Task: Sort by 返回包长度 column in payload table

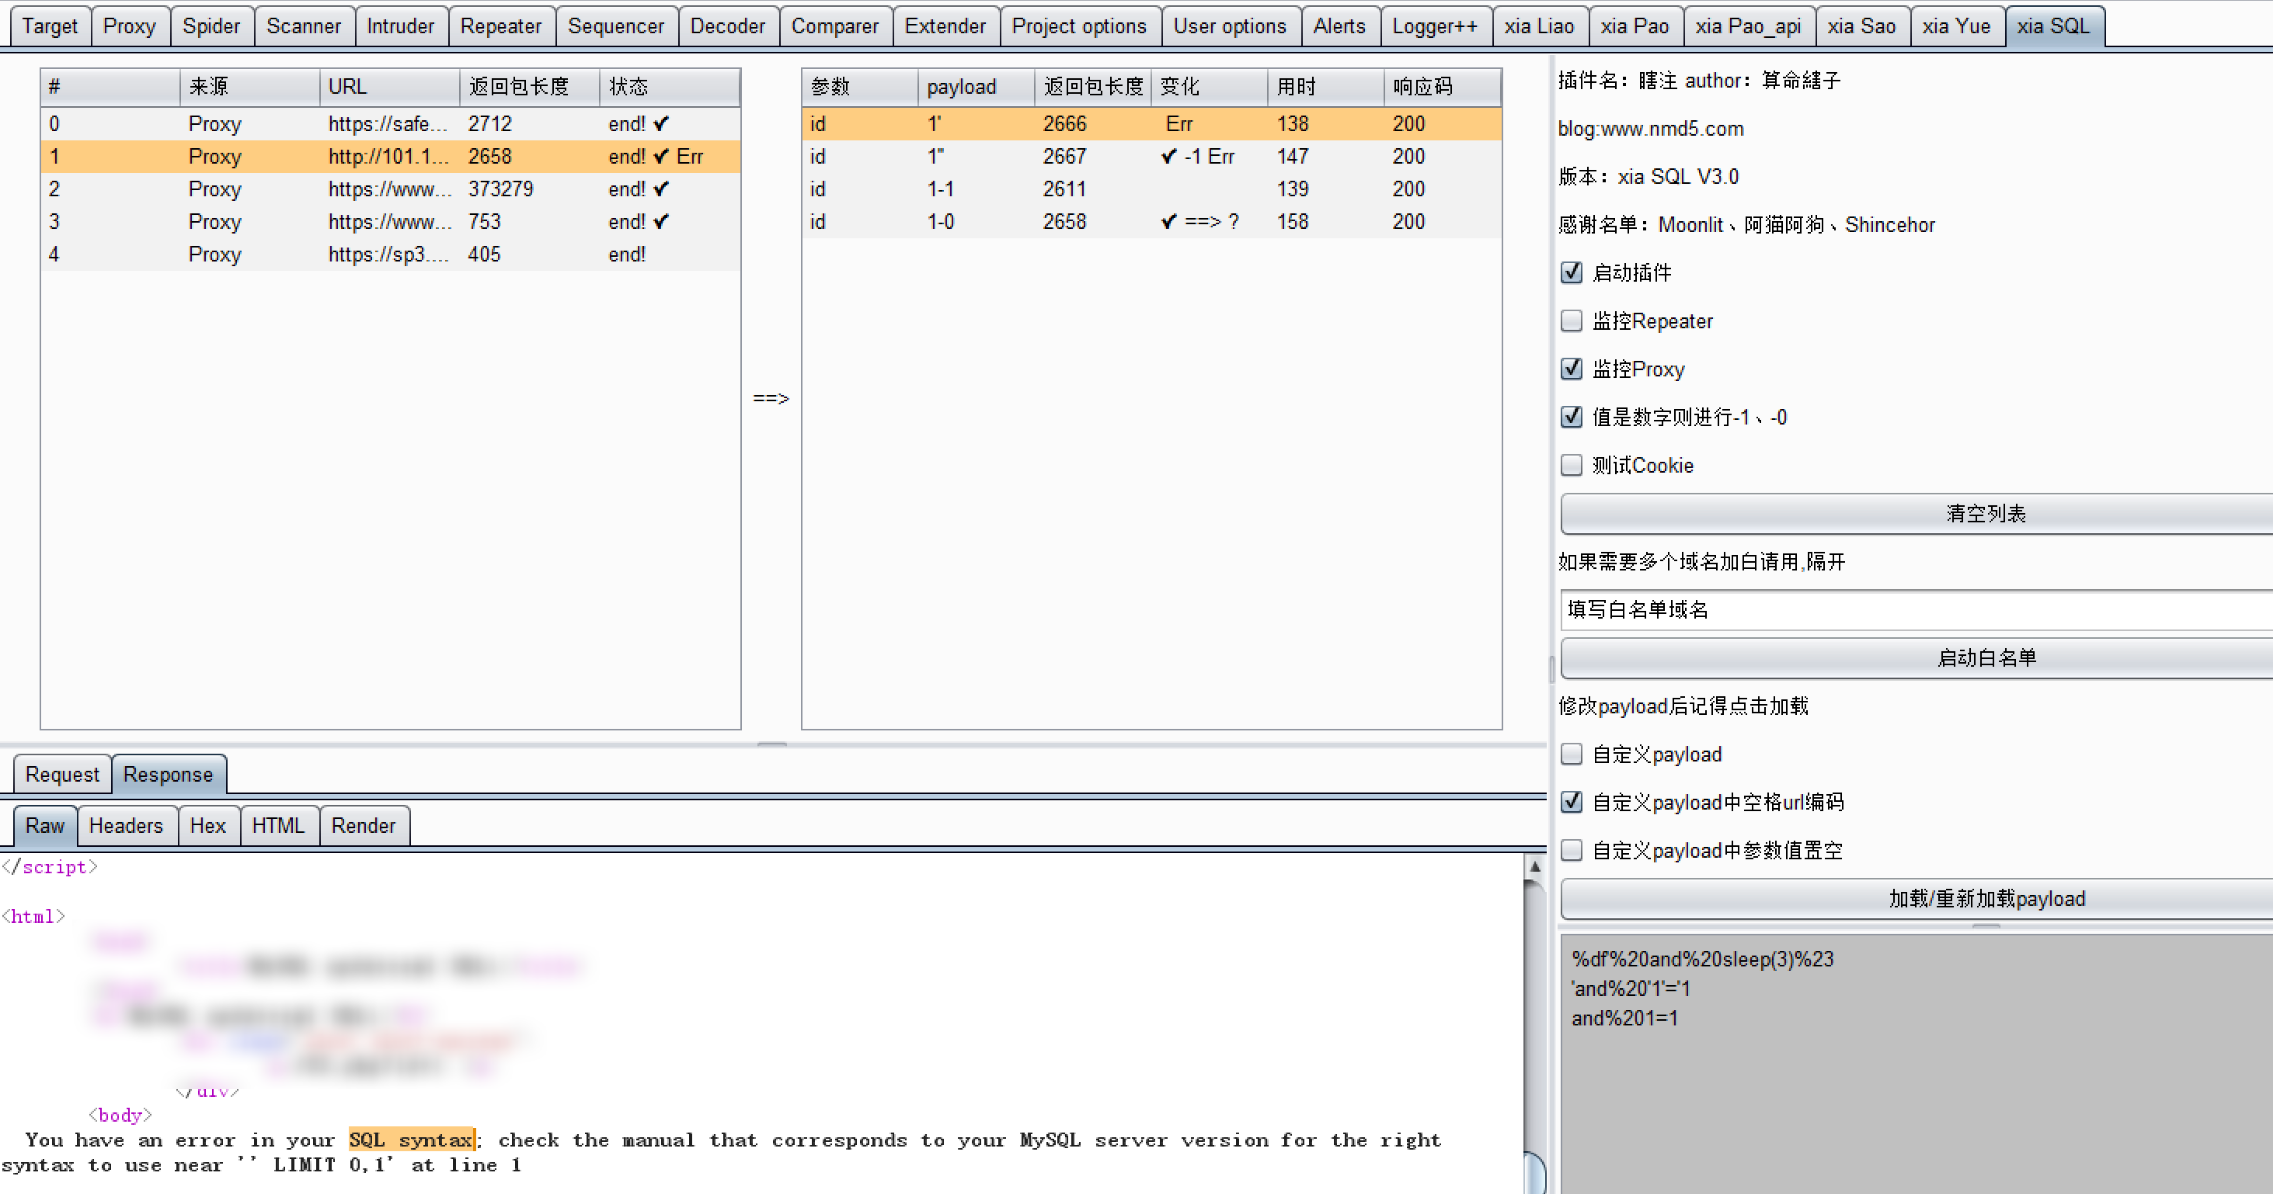Action: (1092, 87)
